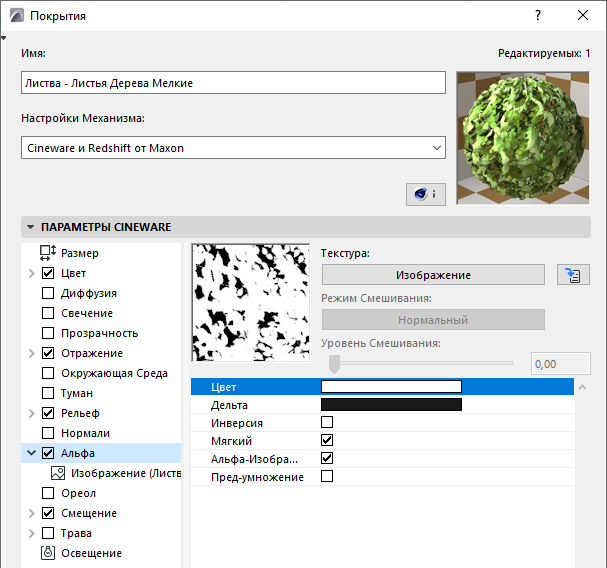Click the load texture settings icon button
This screenshot has height=568, width=607.
coord(573,275)
